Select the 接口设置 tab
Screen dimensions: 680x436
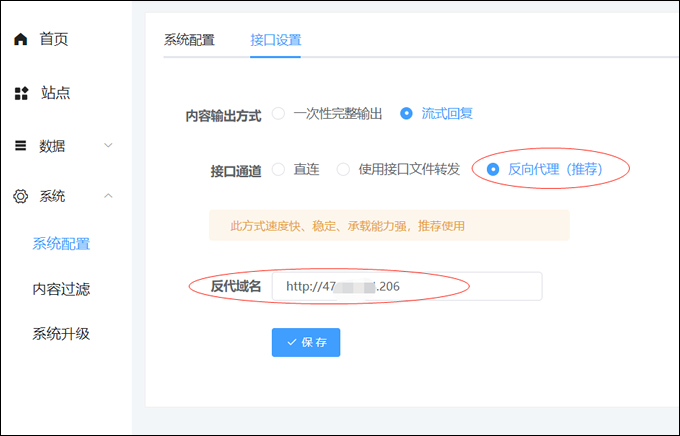click(x=275, y=40)
